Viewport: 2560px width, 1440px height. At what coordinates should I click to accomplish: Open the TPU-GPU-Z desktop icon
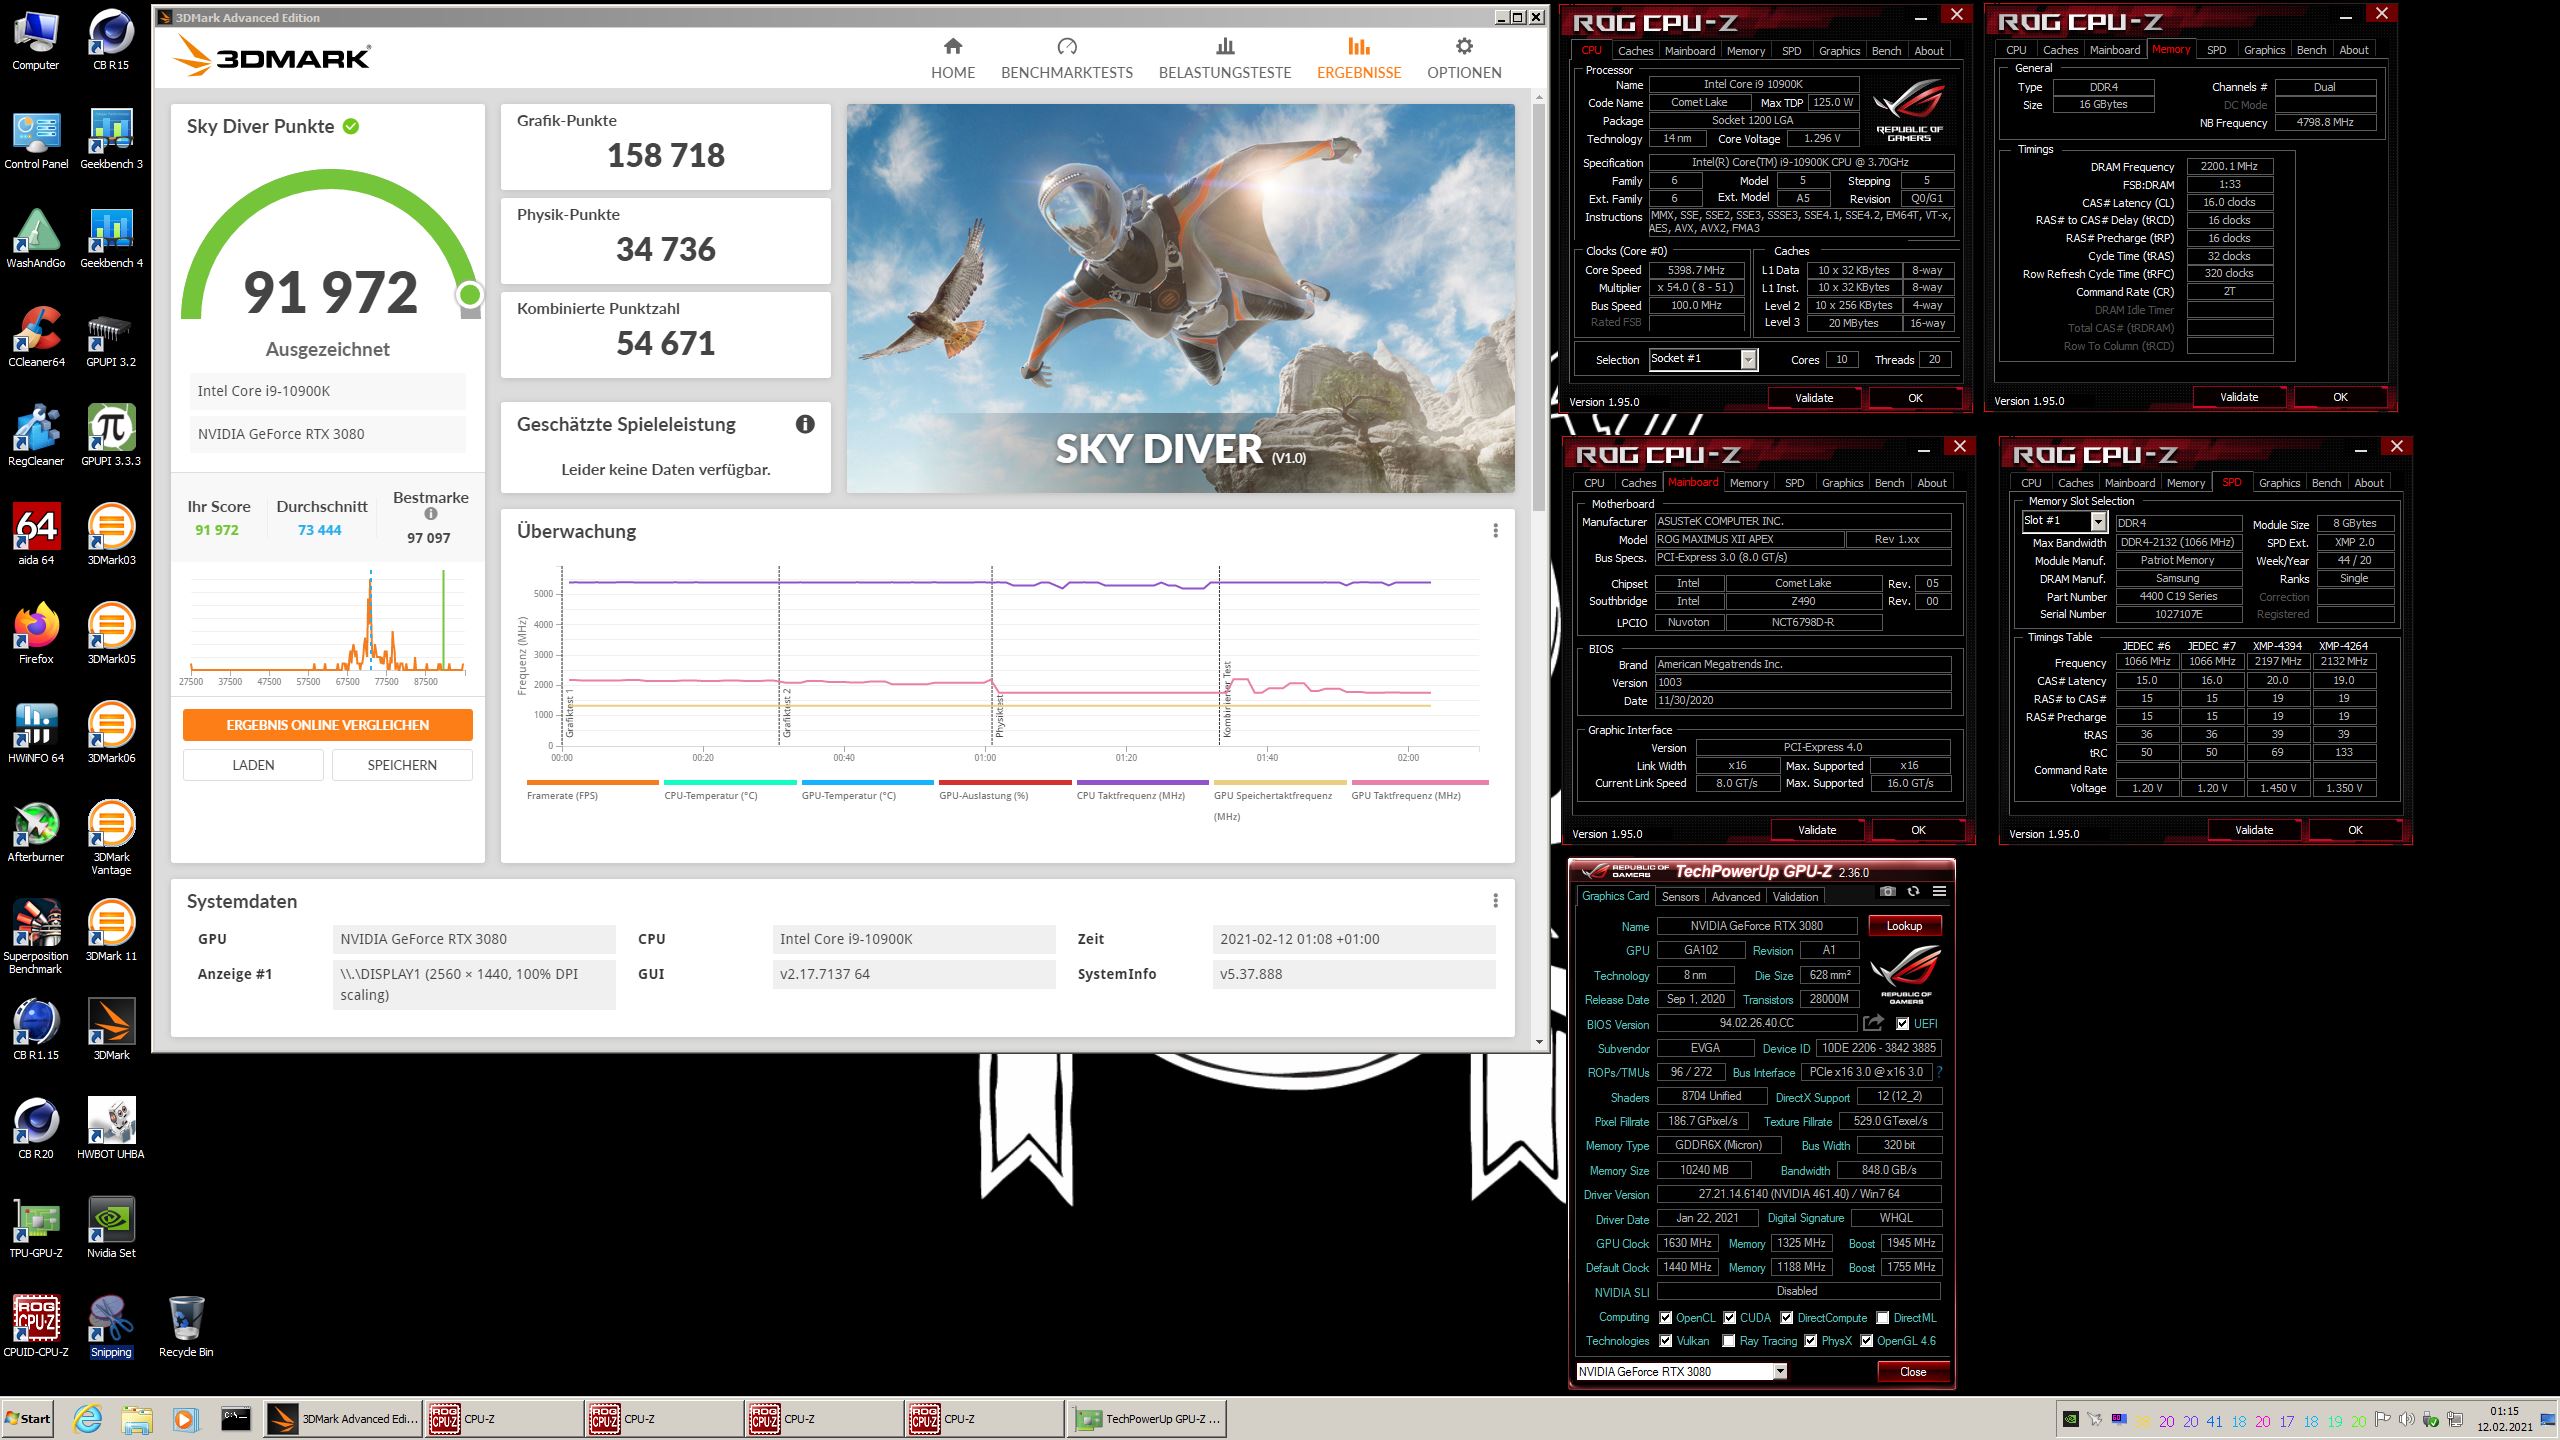pos(36,1228)
